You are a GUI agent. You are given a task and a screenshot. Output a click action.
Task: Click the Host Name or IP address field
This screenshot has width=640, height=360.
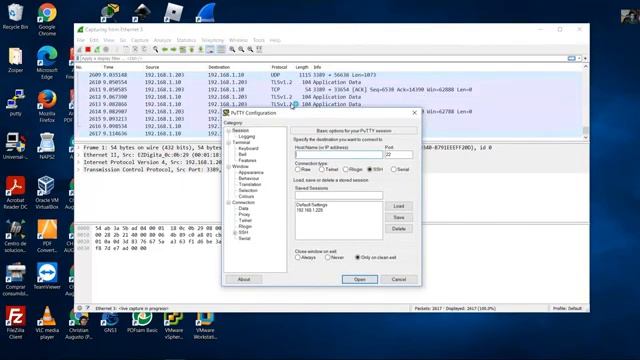point(339,155)
